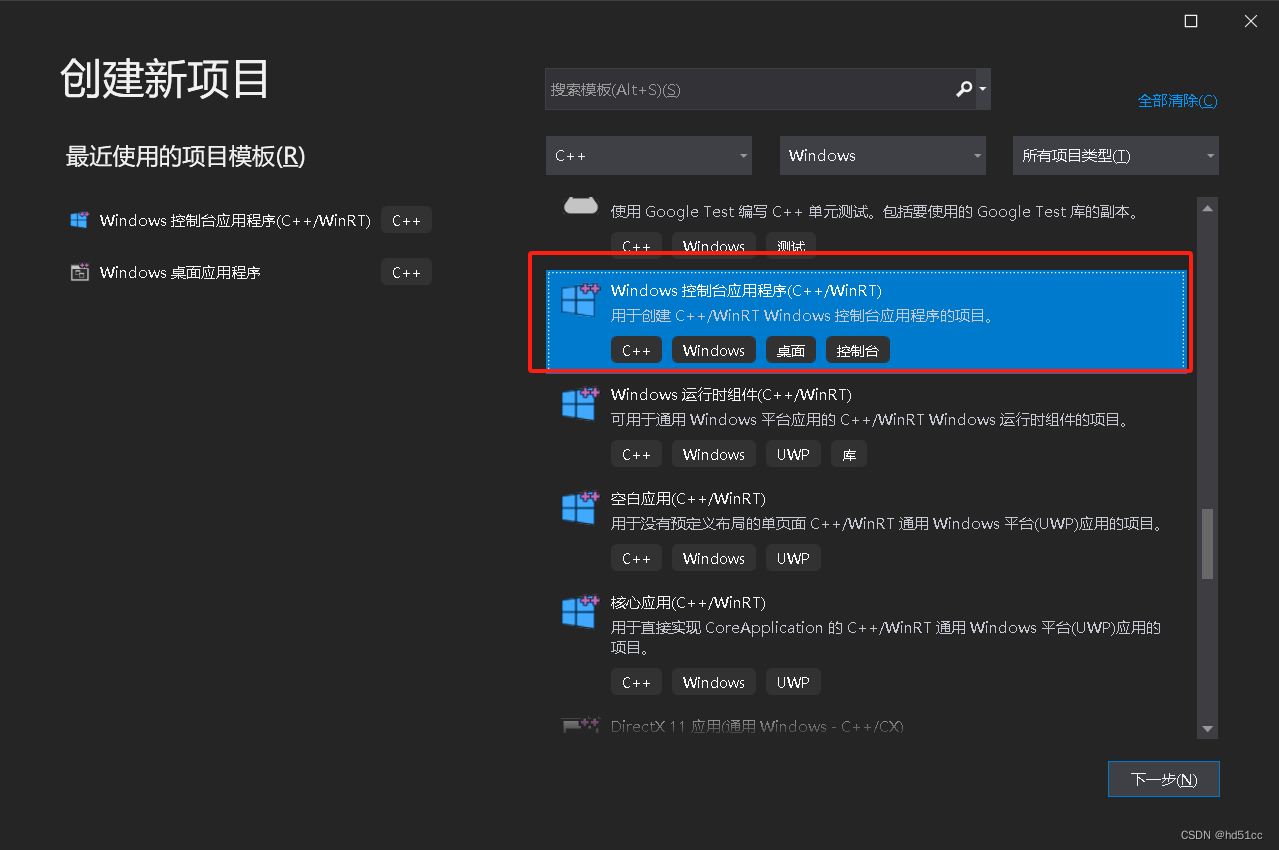Click the scrollbar down arrow
Viewport: 1279px width, 850px height.
tap(1207, 729)
